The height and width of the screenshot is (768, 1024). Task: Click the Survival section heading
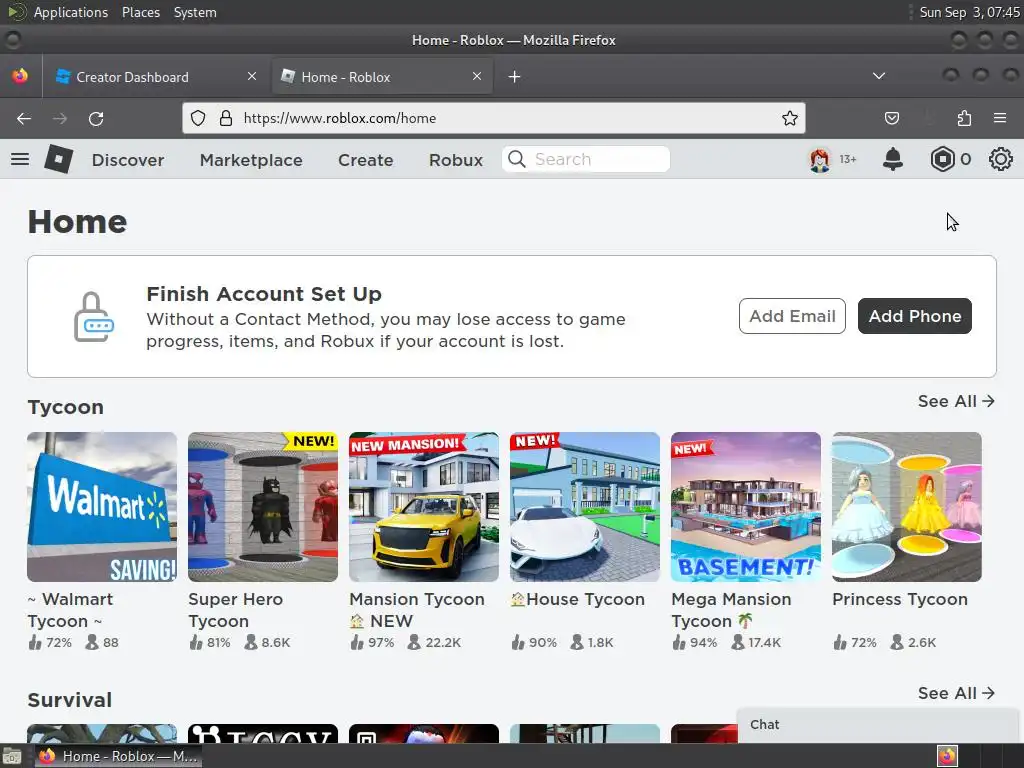[70, 699]
